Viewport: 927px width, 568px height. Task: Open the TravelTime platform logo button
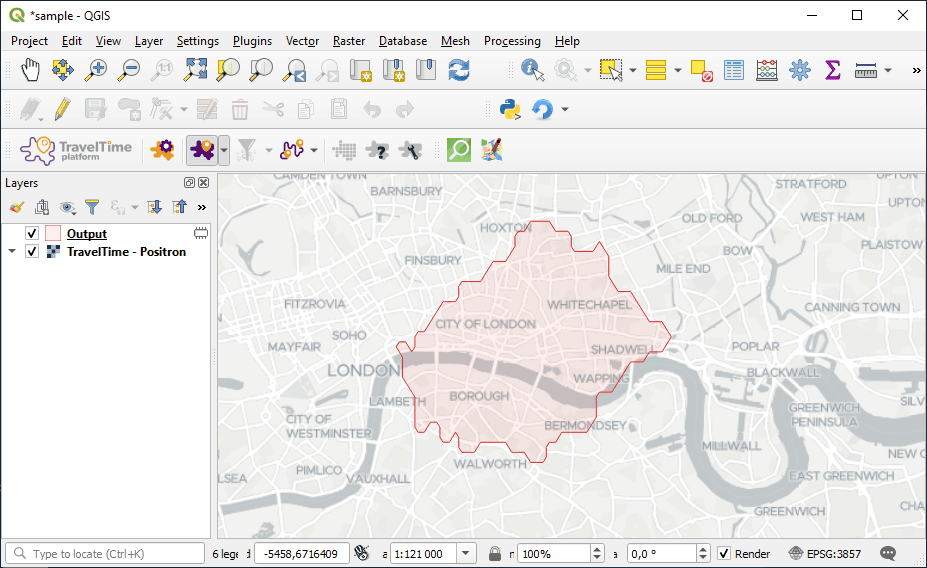(x=76, y=150)
